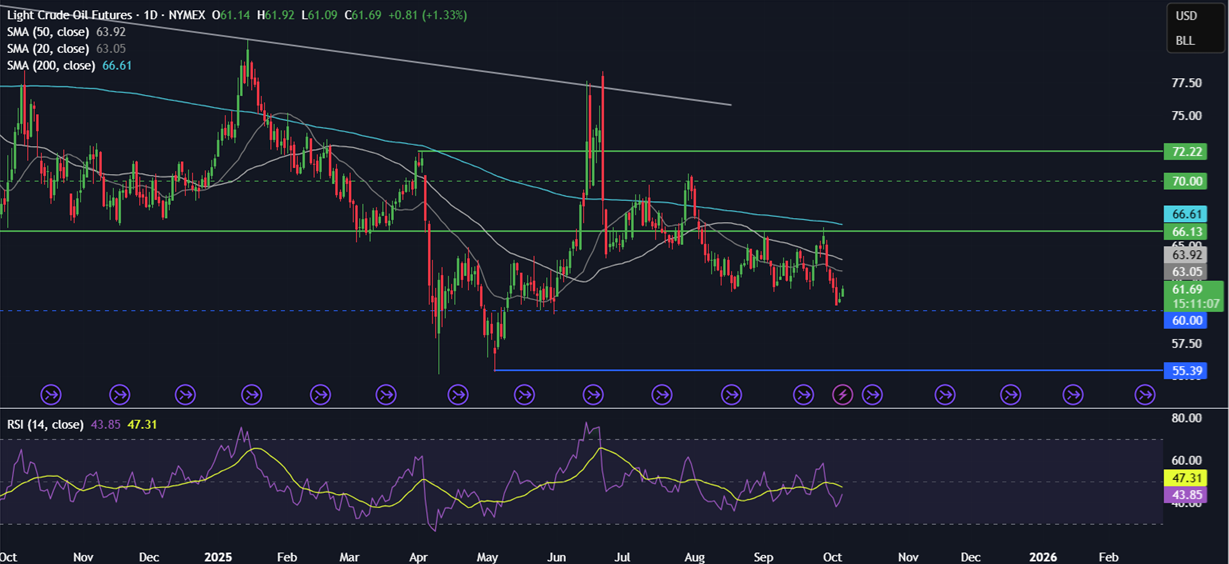
Task: Click the rollover marker in October 2024
Action: (x=51, y=394)
